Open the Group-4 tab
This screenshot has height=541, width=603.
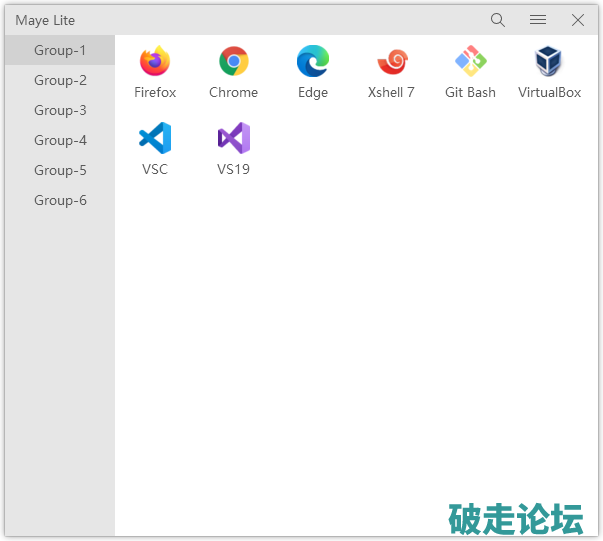tap(60, 140)
